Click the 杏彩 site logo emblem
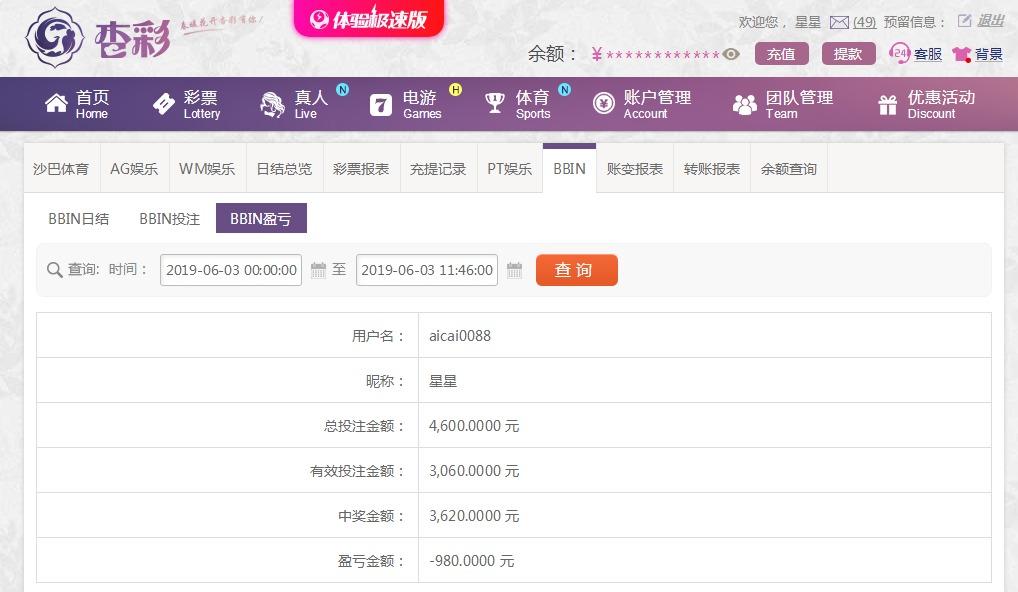The height and width of the screenshot is (592, 1018). point(55,37)
